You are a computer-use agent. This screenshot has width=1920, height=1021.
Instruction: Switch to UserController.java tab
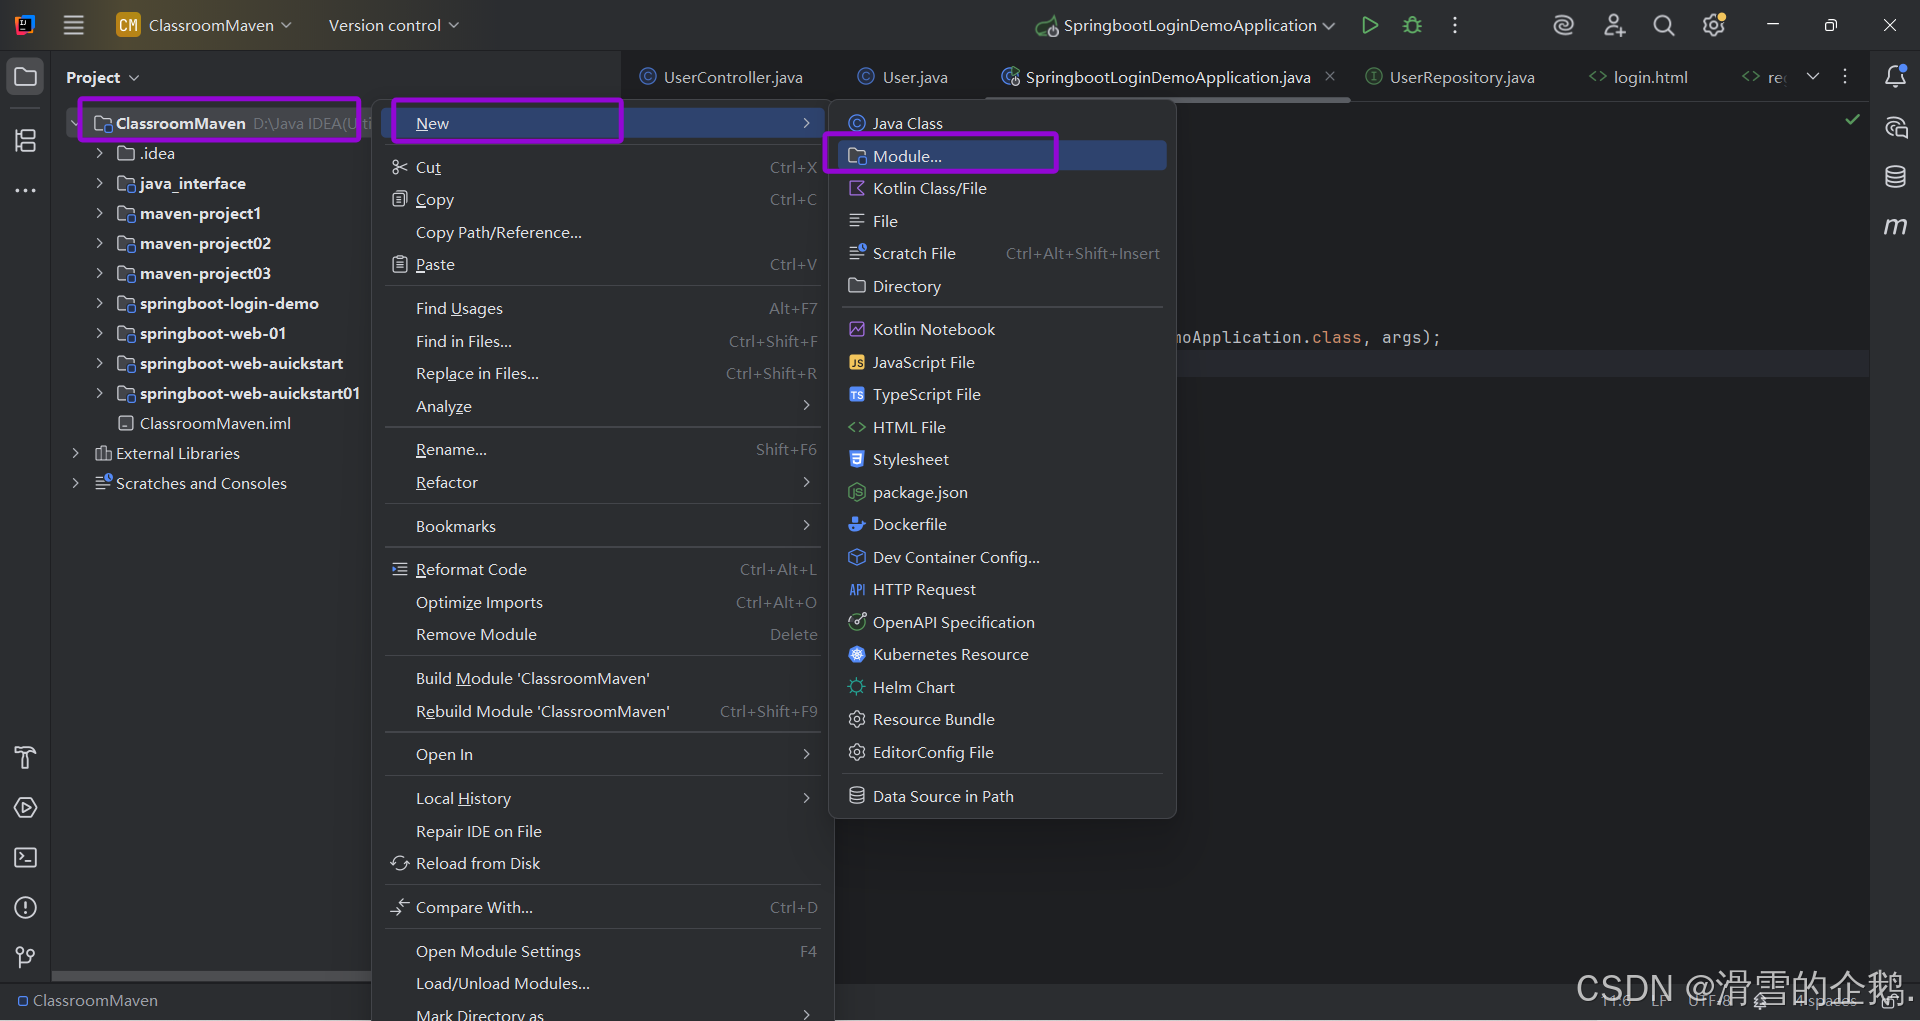click(x=722, y=77)
